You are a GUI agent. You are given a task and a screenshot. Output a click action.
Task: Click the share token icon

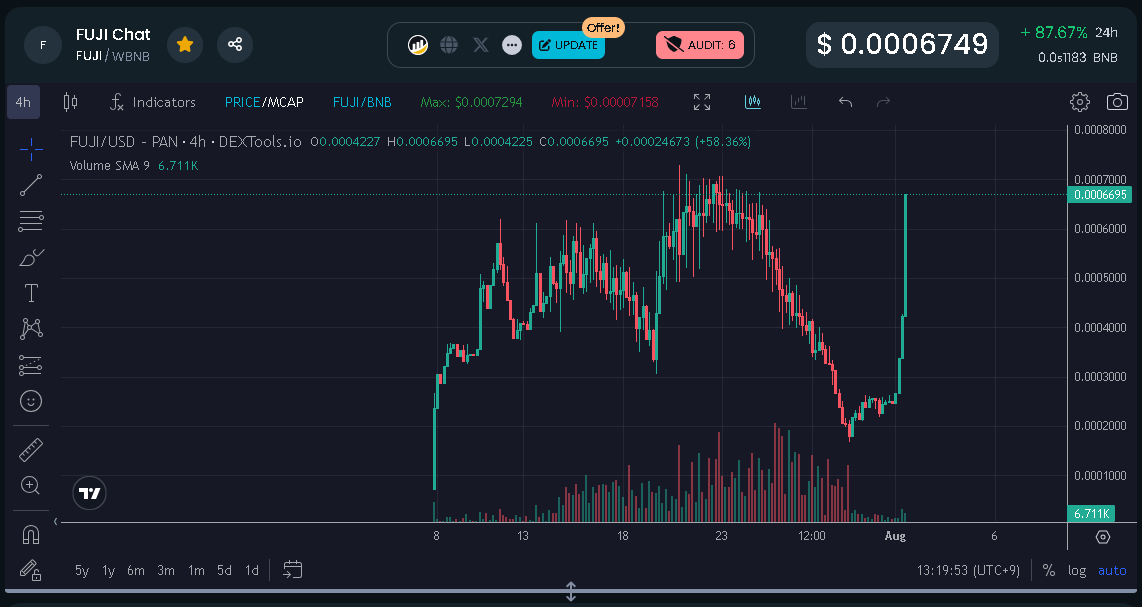[x=235, y=44]
